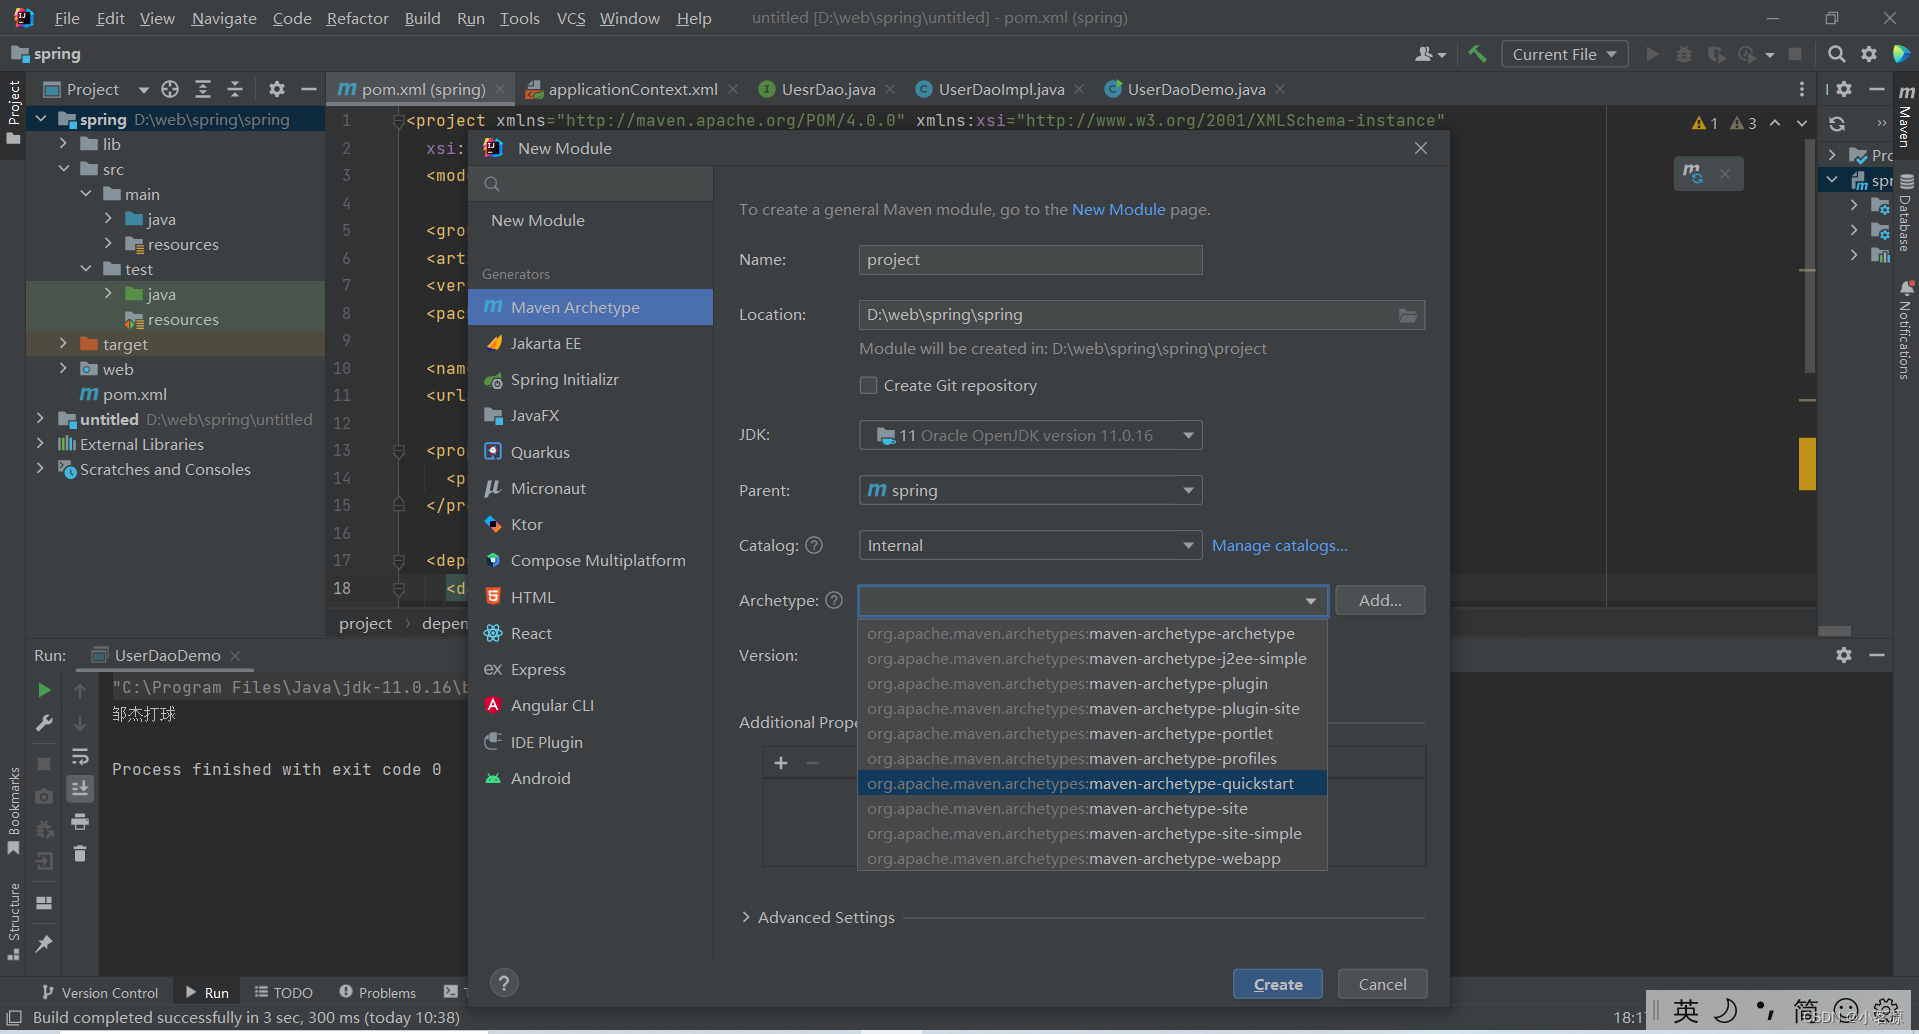Select Compose Multiplatform generator
Screen dimensions: 1919x1034
[x=590, y=561]
